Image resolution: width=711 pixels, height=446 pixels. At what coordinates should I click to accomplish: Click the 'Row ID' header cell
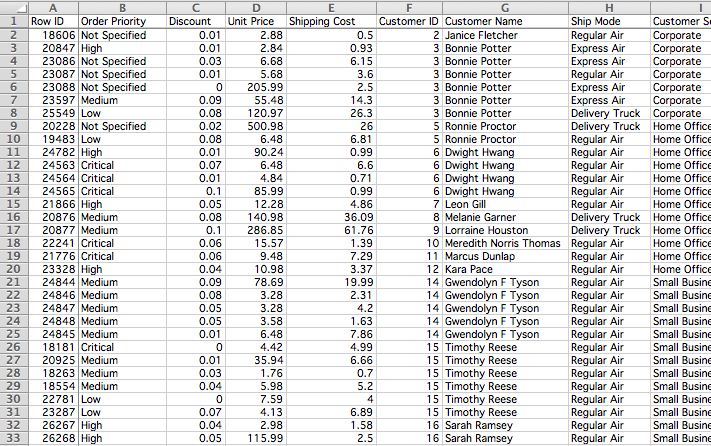click(x=54, y=21)
